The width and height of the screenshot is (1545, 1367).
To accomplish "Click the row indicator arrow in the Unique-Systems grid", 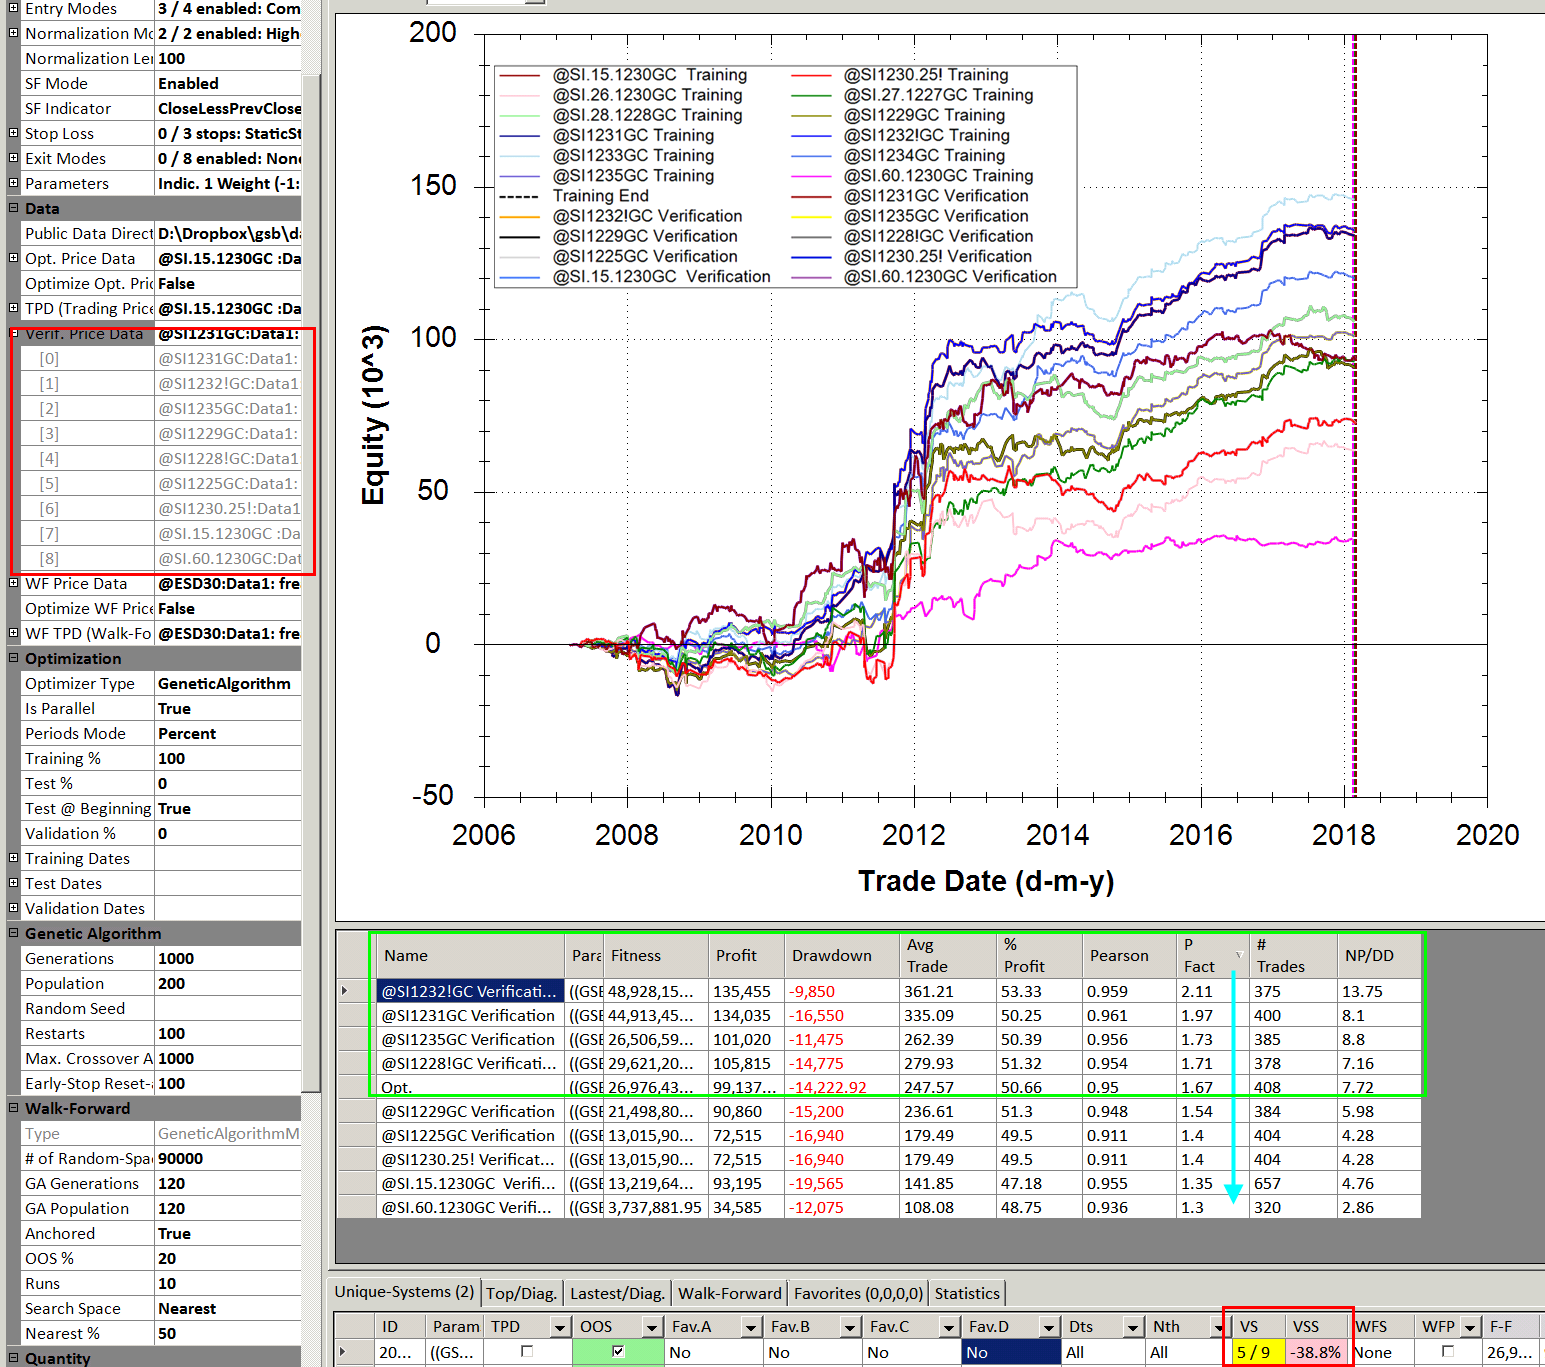I will 343,1352.
